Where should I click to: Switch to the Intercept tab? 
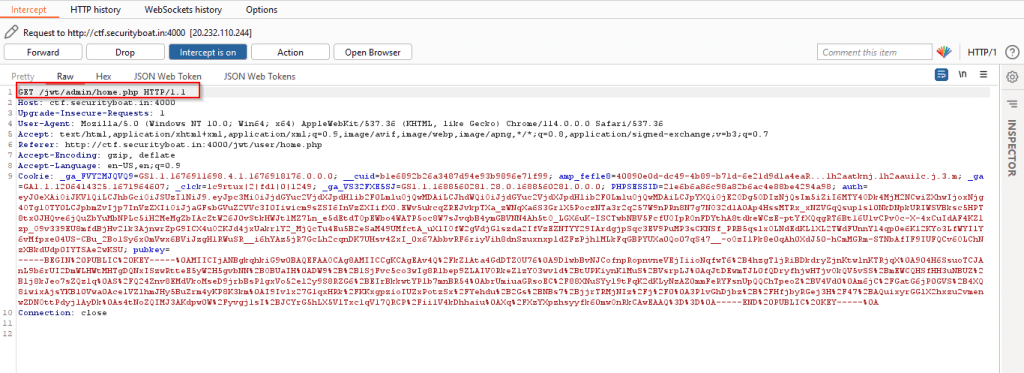click(28, 10)
